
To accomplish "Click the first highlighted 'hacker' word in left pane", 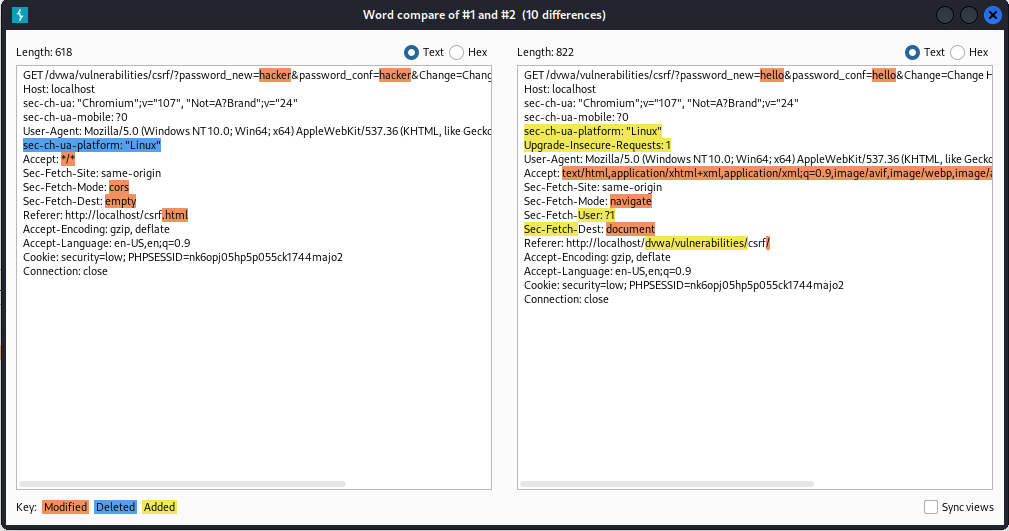I will coord(275,75).
